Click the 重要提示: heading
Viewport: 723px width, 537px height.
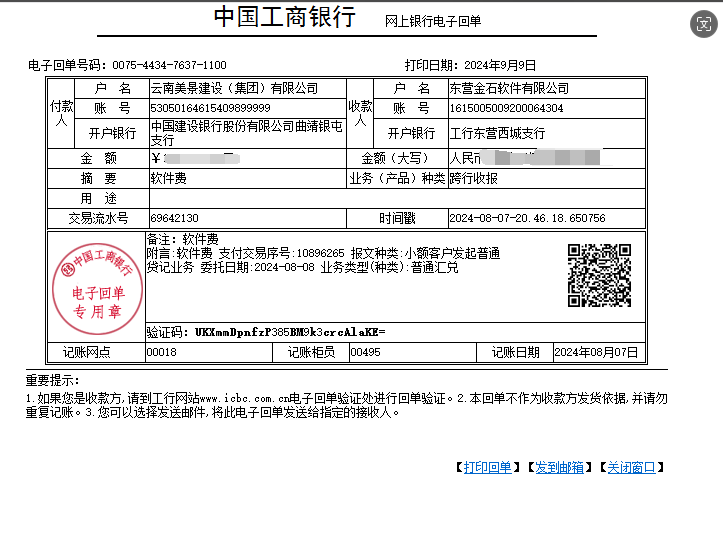pyautogui.click(x=53, y=380)
